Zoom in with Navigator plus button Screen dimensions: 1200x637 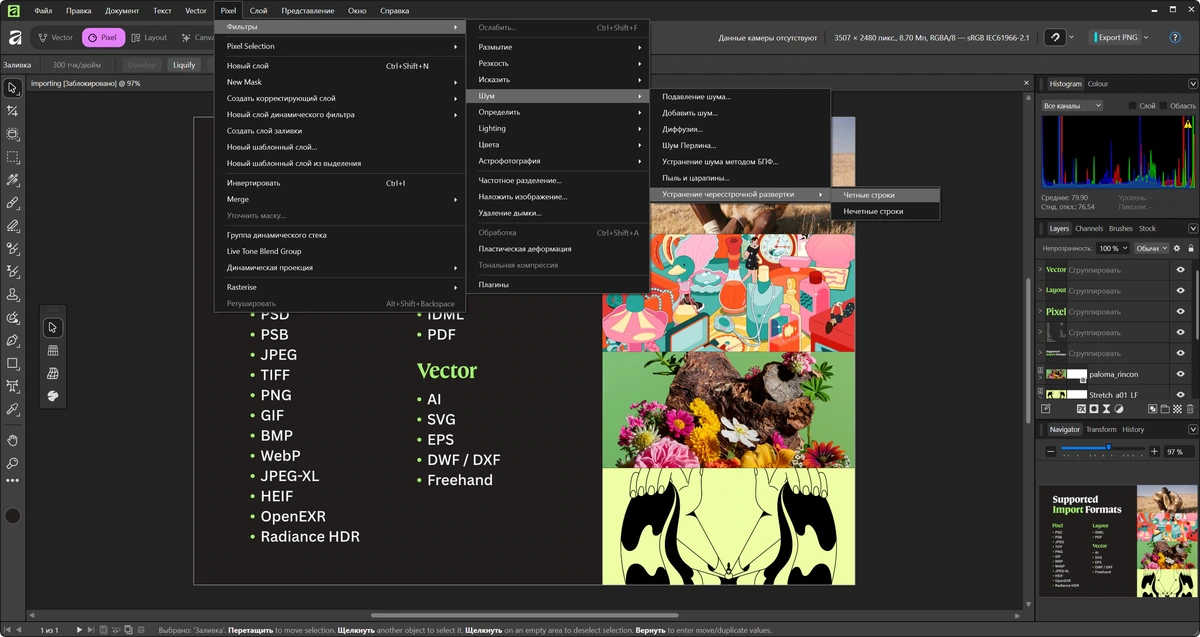point(1154,452)
